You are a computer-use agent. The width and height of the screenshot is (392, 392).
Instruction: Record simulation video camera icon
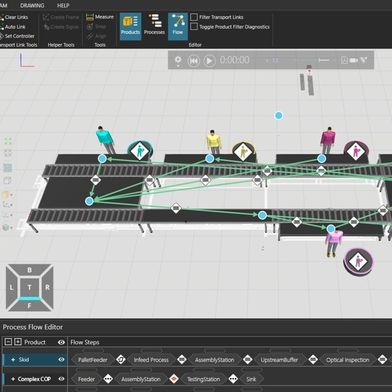click(354, 60)
